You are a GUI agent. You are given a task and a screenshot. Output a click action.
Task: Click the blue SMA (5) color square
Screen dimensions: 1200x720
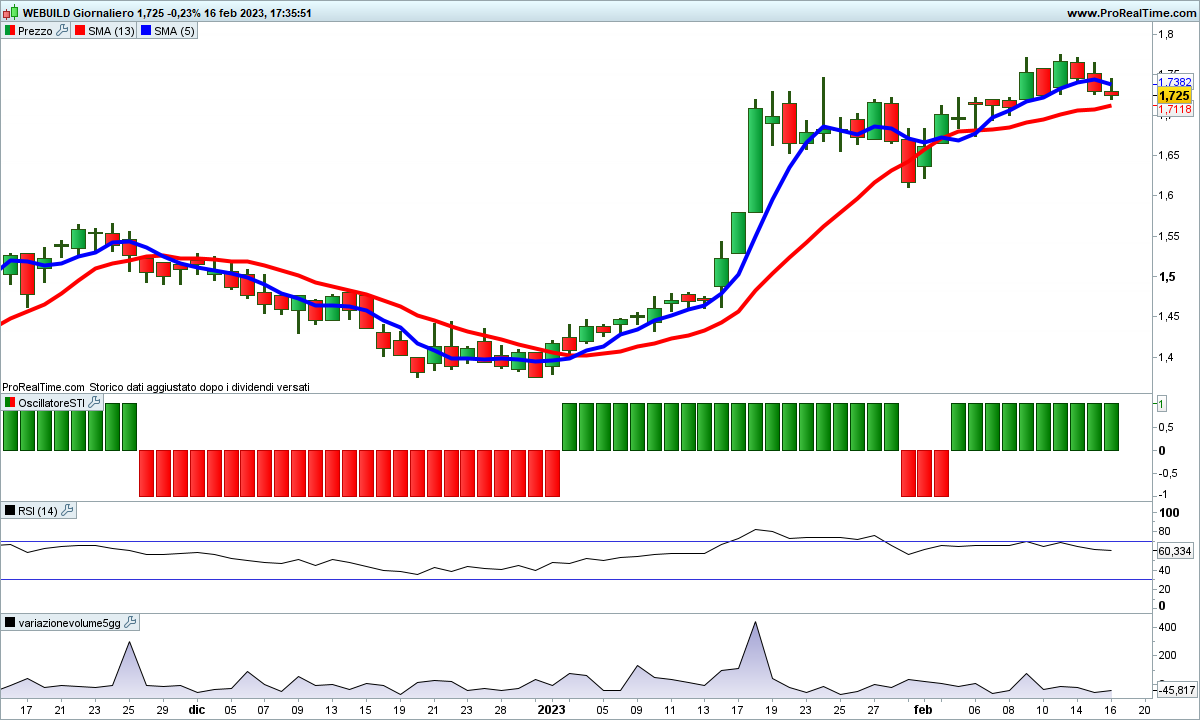(x=146, y=31)
